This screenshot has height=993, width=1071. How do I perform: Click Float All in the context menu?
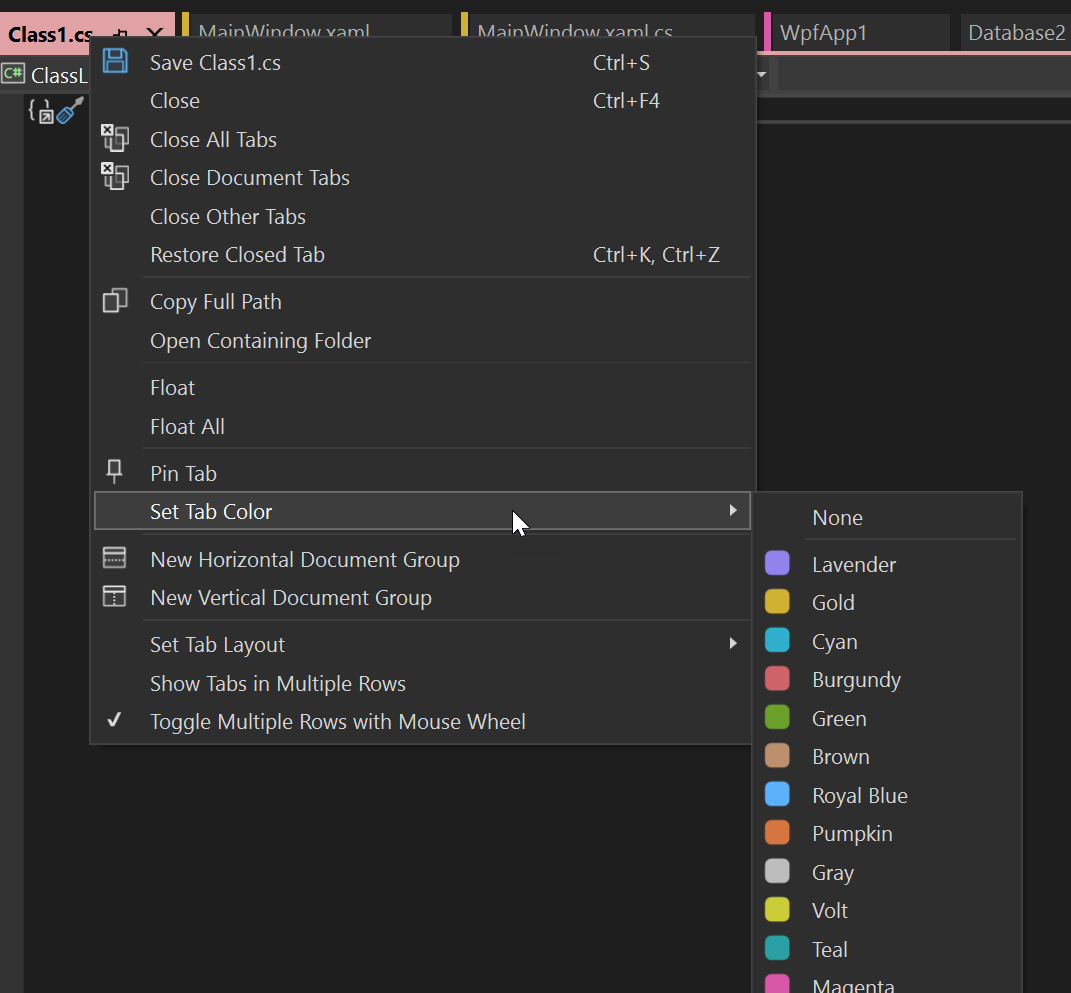pyautogui.click(x=187, y=426)
